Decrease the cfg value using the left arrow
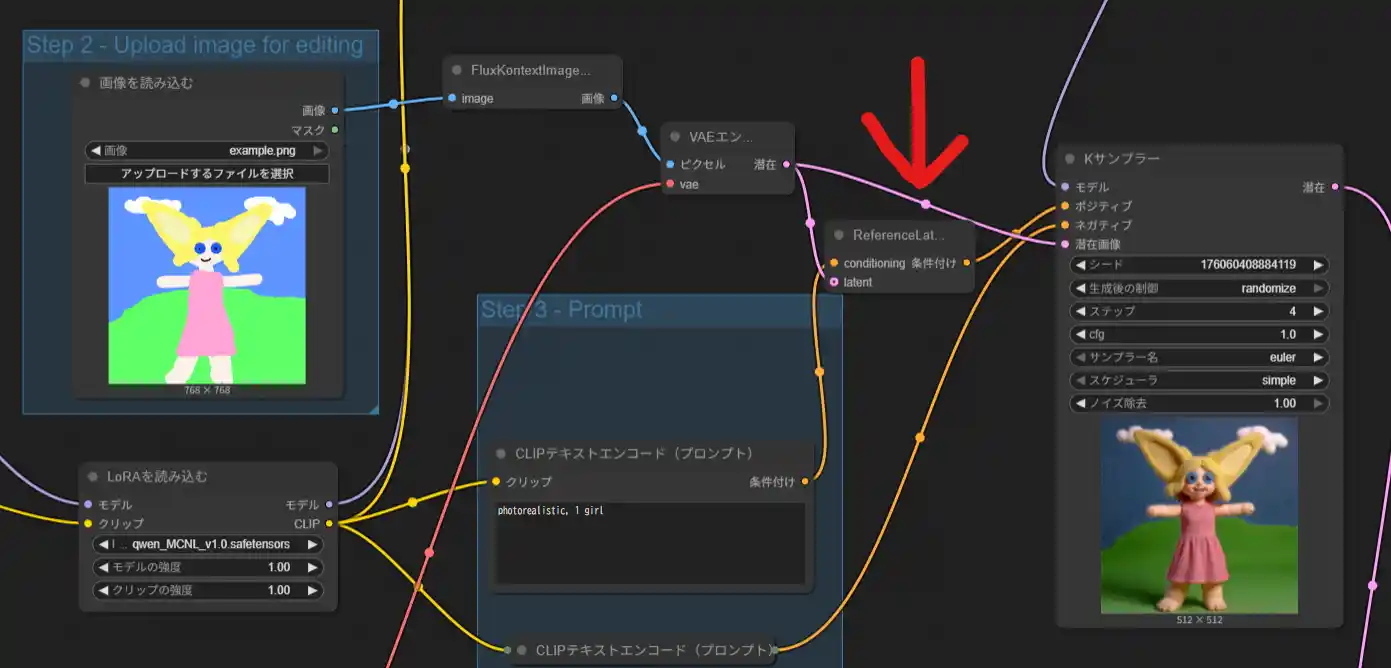The image size is (1391, 668). click(x=1080, y=334)
